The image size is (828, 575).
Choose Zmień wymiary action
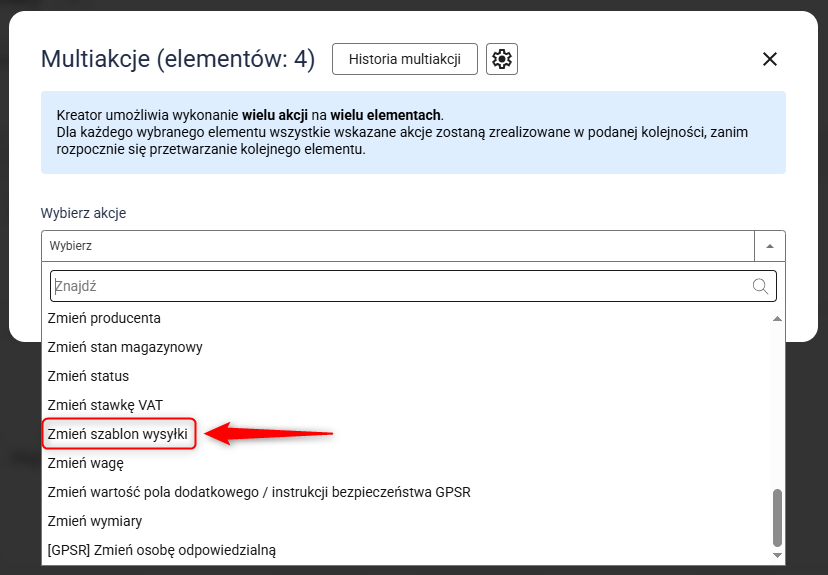click(x=94, y=521)
